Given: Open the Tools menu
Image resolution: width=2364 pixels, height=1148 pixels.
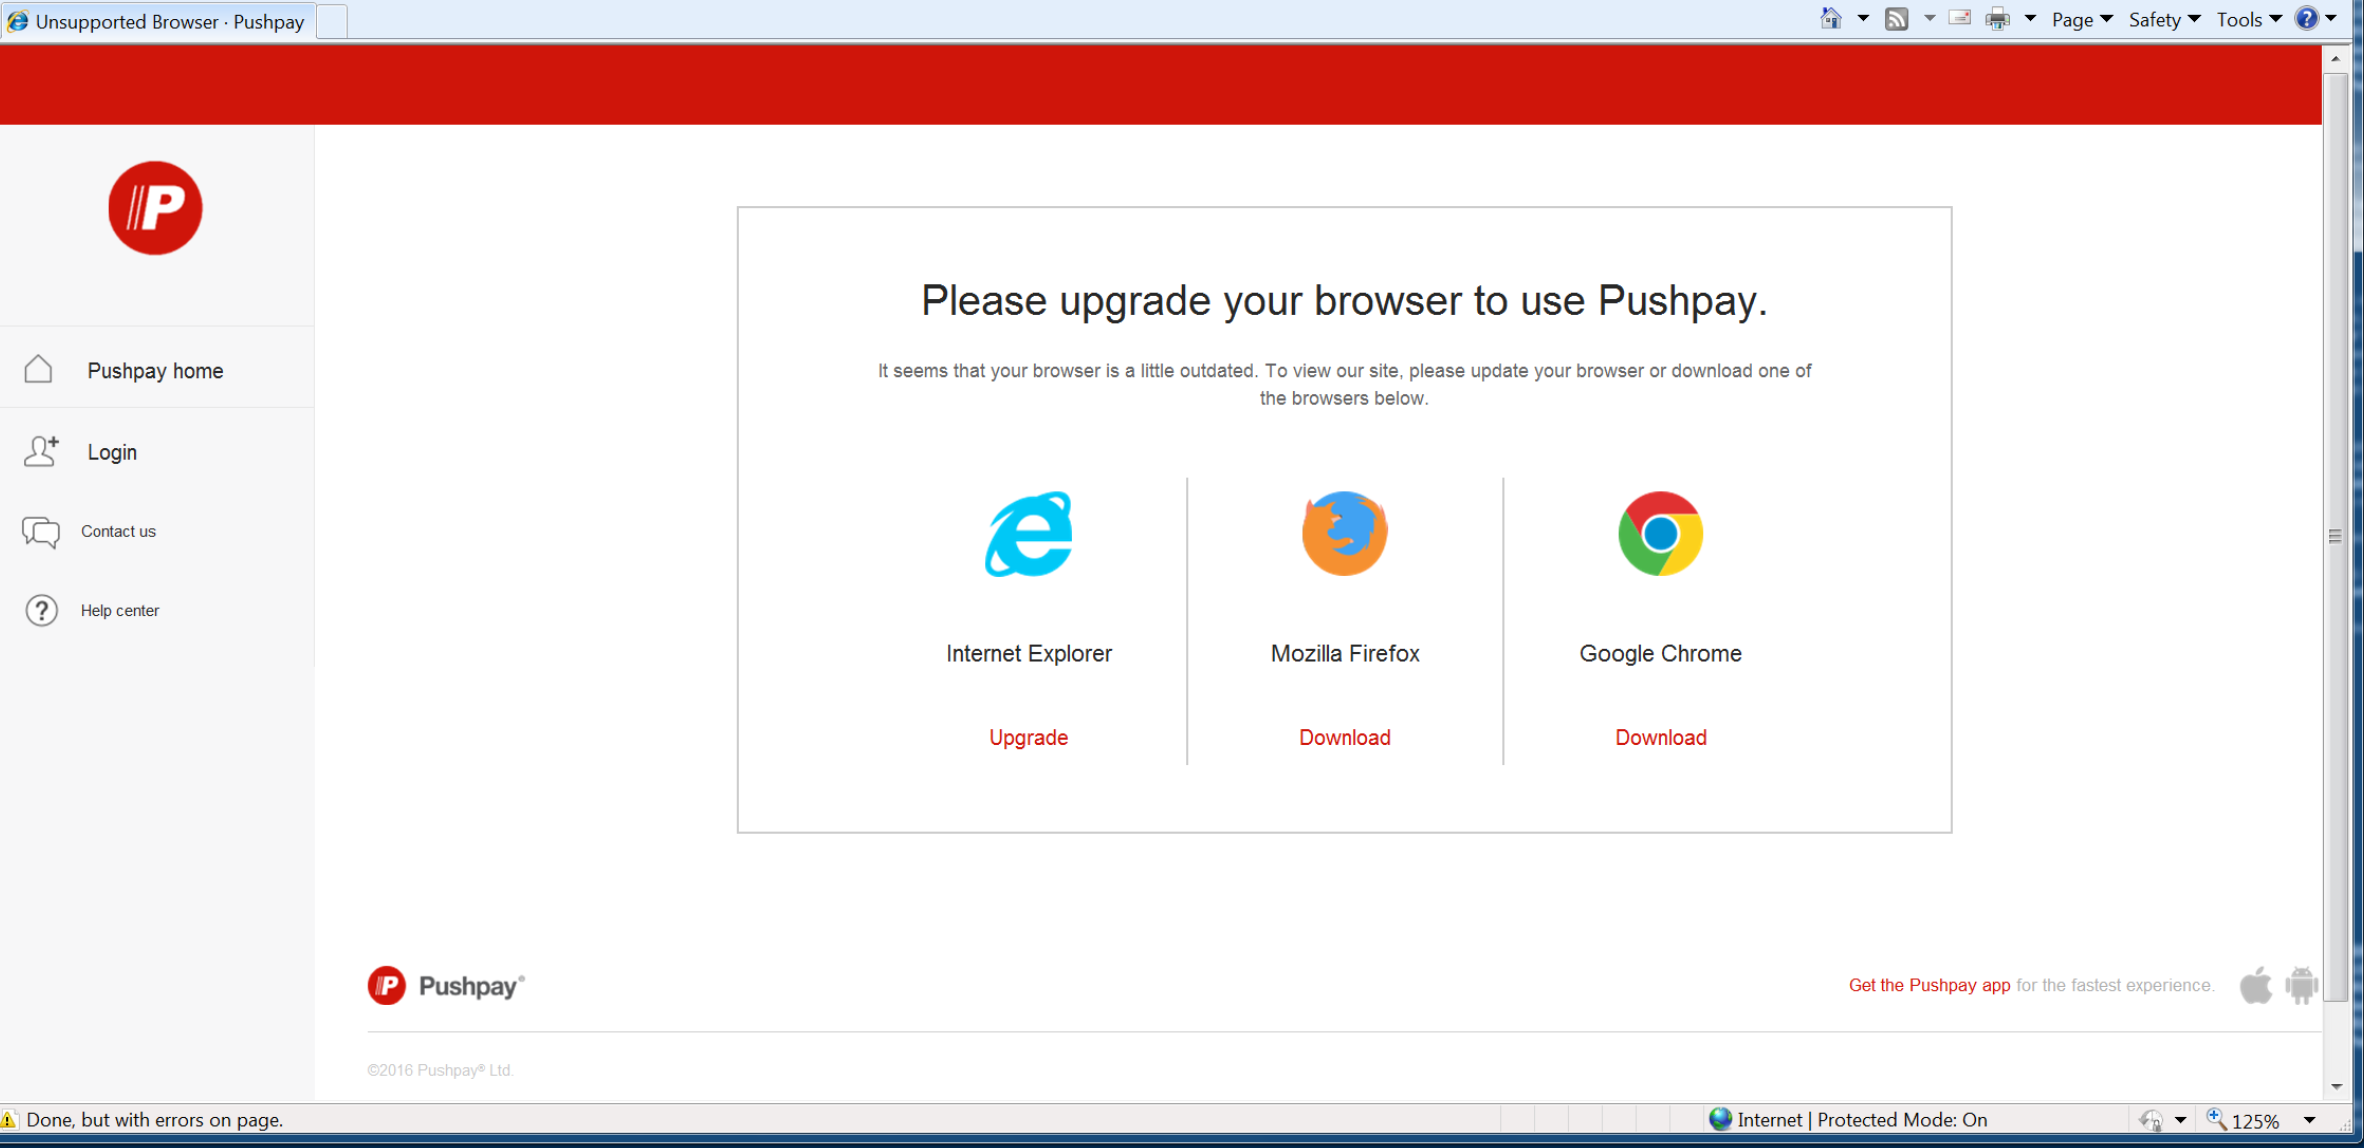Looking at the screenshot, I should click(x=2242, y=18).
